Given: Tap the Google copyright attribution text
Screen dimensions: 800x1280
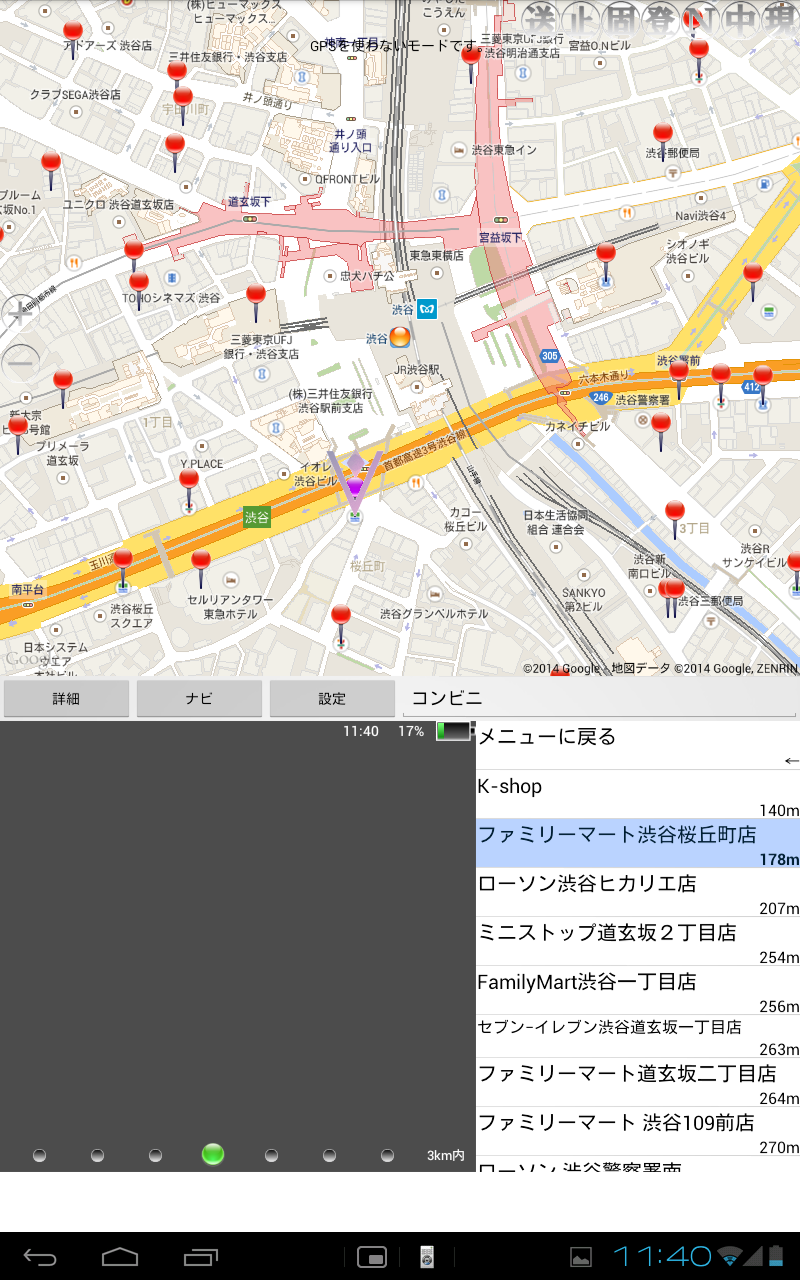Looking at the screenshot, I should click(x=660, y=668).
